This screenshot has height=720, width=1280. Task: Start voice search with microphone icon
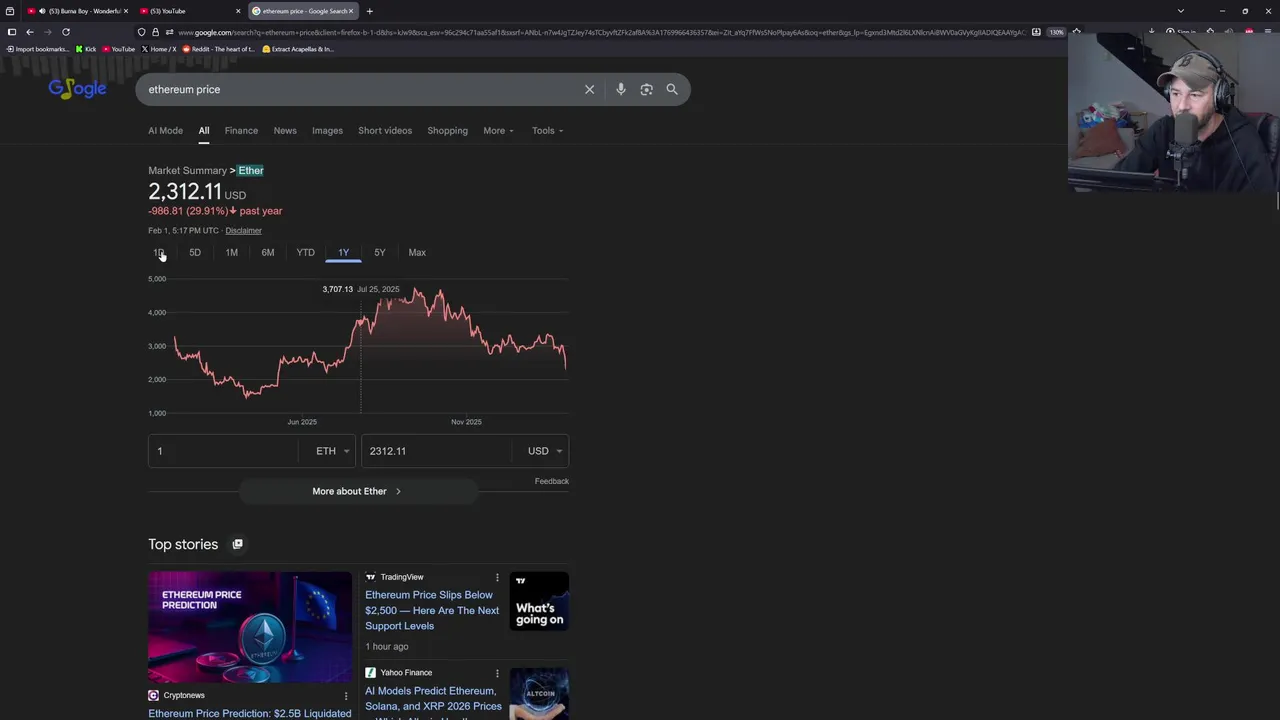coord(621,89)
